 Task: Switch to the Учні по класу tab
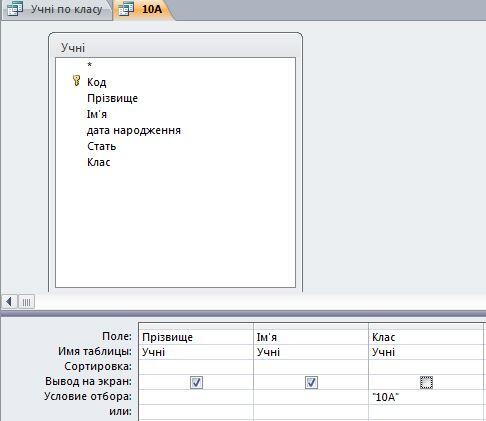57,10
